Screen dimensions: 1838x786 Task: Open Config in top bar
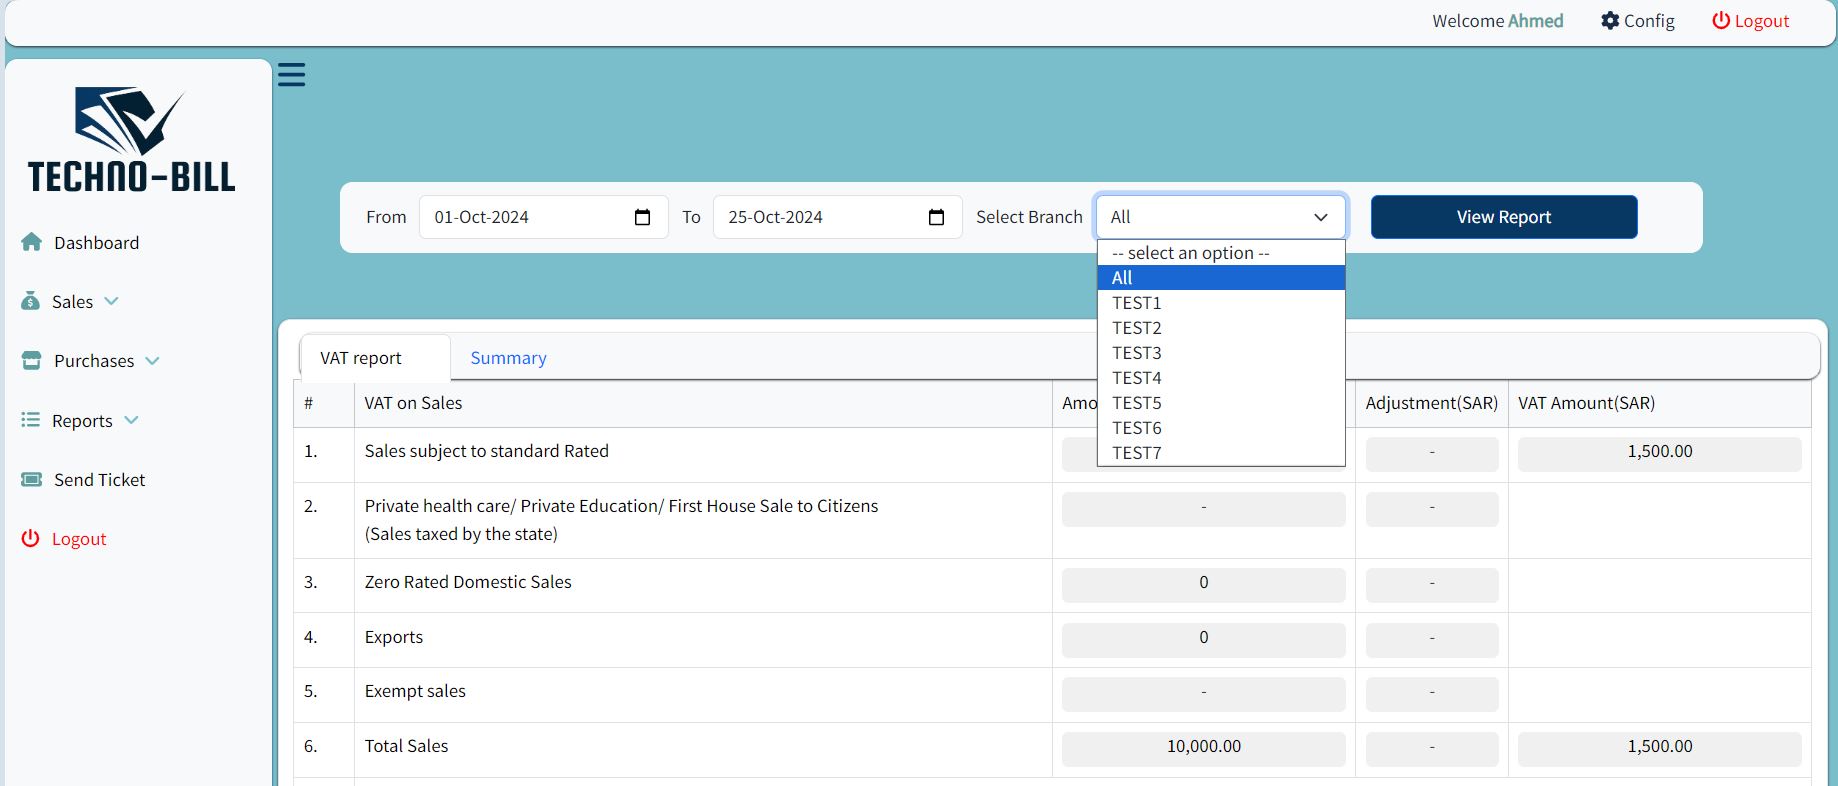tap(1649, 21)
